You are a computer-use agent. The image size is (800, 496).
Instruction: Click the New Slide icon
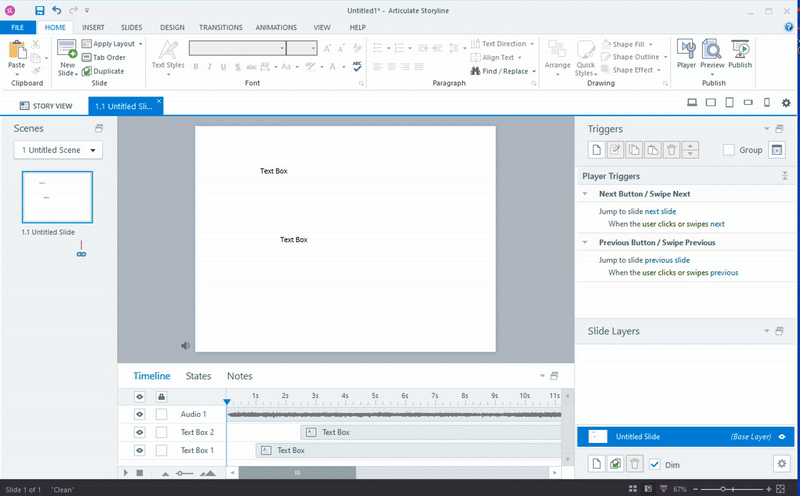[x=67, y=49]
